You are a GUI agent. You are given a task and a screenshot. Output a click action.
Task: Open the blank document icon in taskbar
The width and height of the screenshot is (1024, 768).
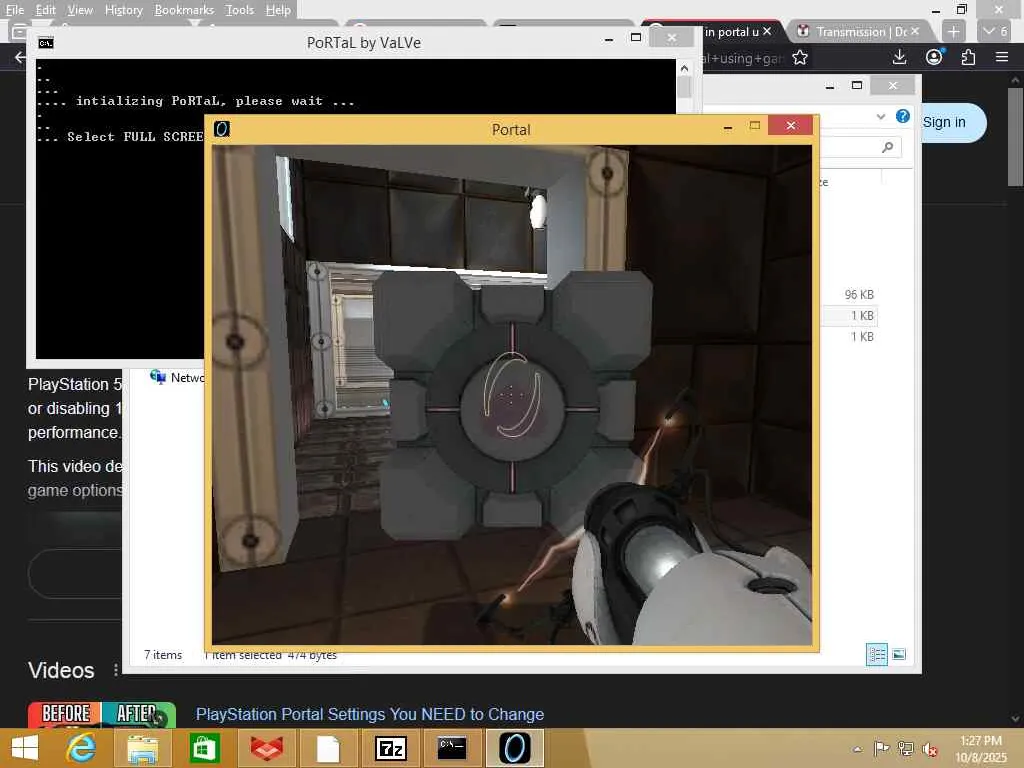328,748
